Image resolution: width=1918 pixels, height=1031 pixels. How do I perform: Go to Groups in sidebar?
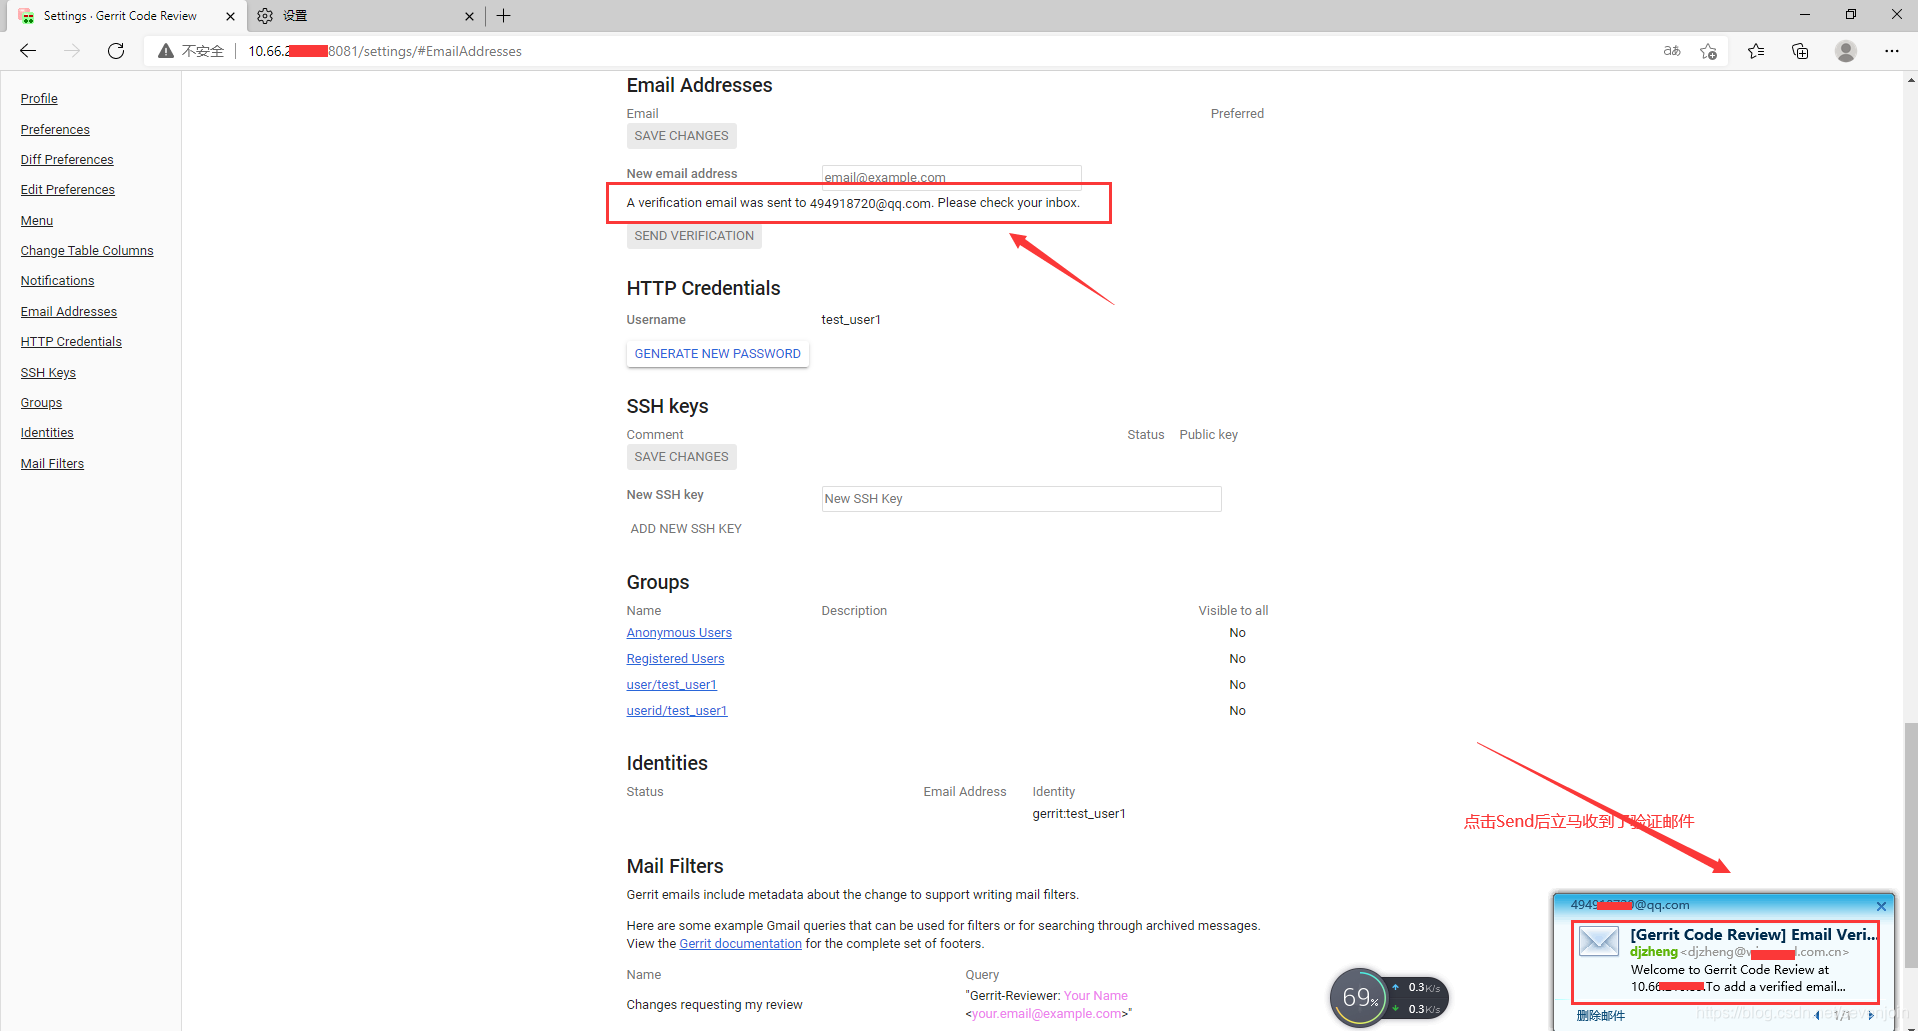[x=41, y=402]
